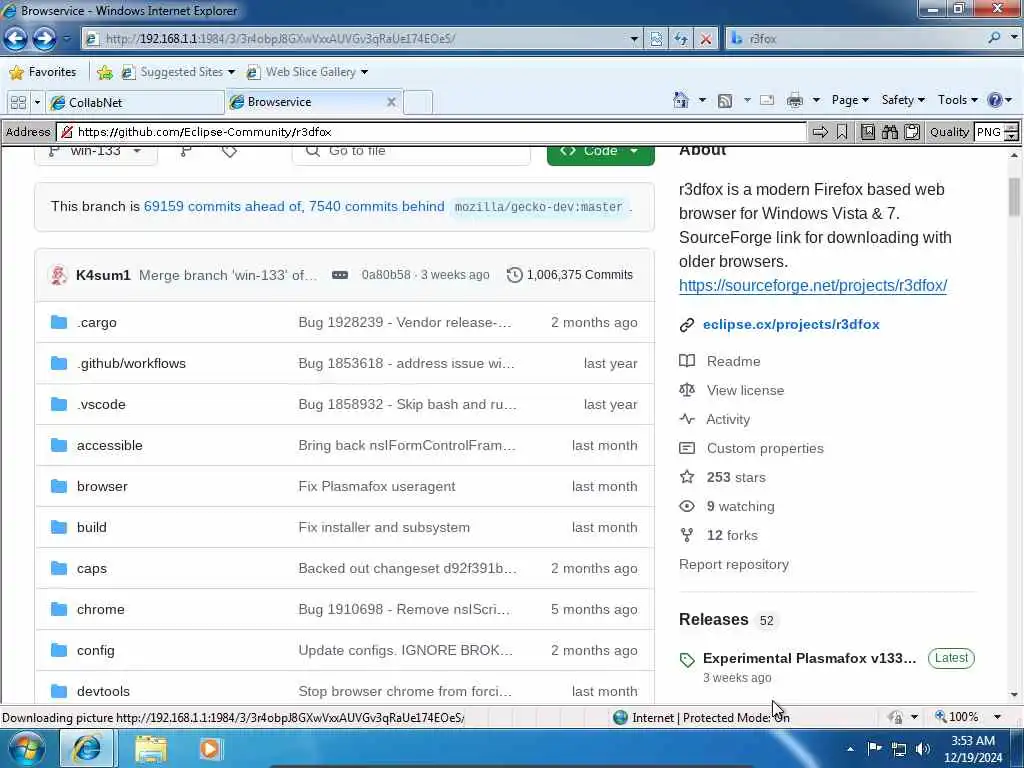Open the address bar URL history dropdown
The image size is (1024, 768).
633,39
